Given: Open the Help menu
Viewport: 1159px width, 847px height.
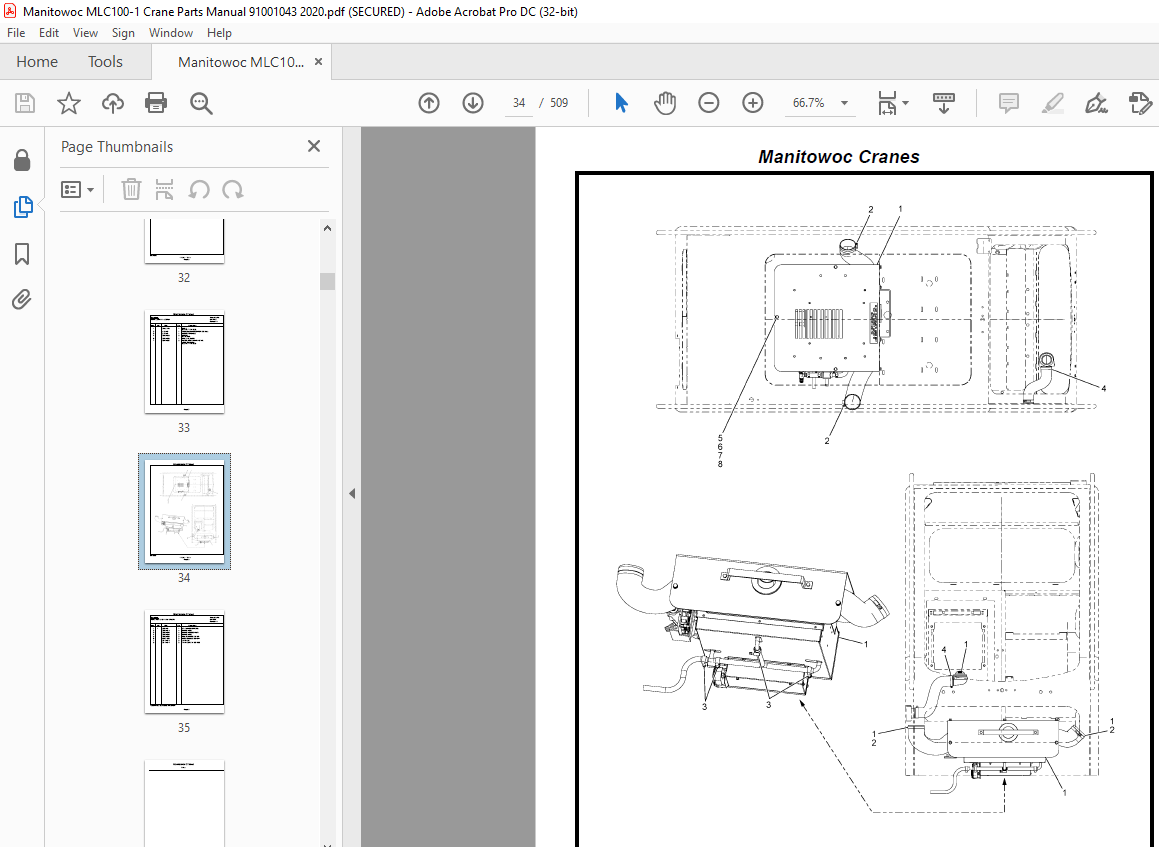Looking at the screenshot, I should tap(219, 33).
